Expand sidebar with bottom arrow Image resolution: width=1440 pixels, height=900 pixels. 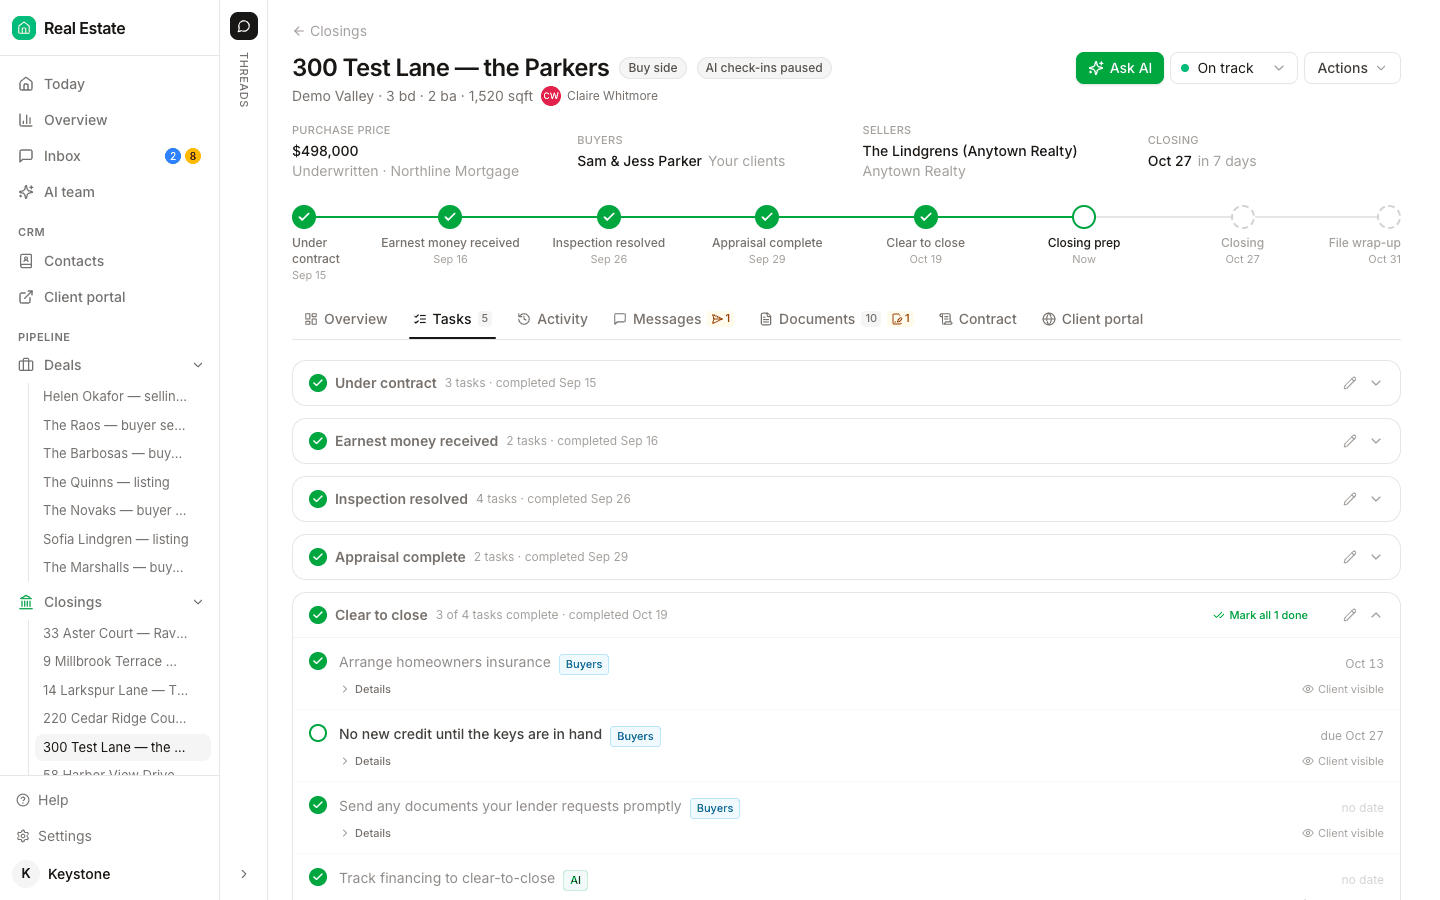coord(244,874)
